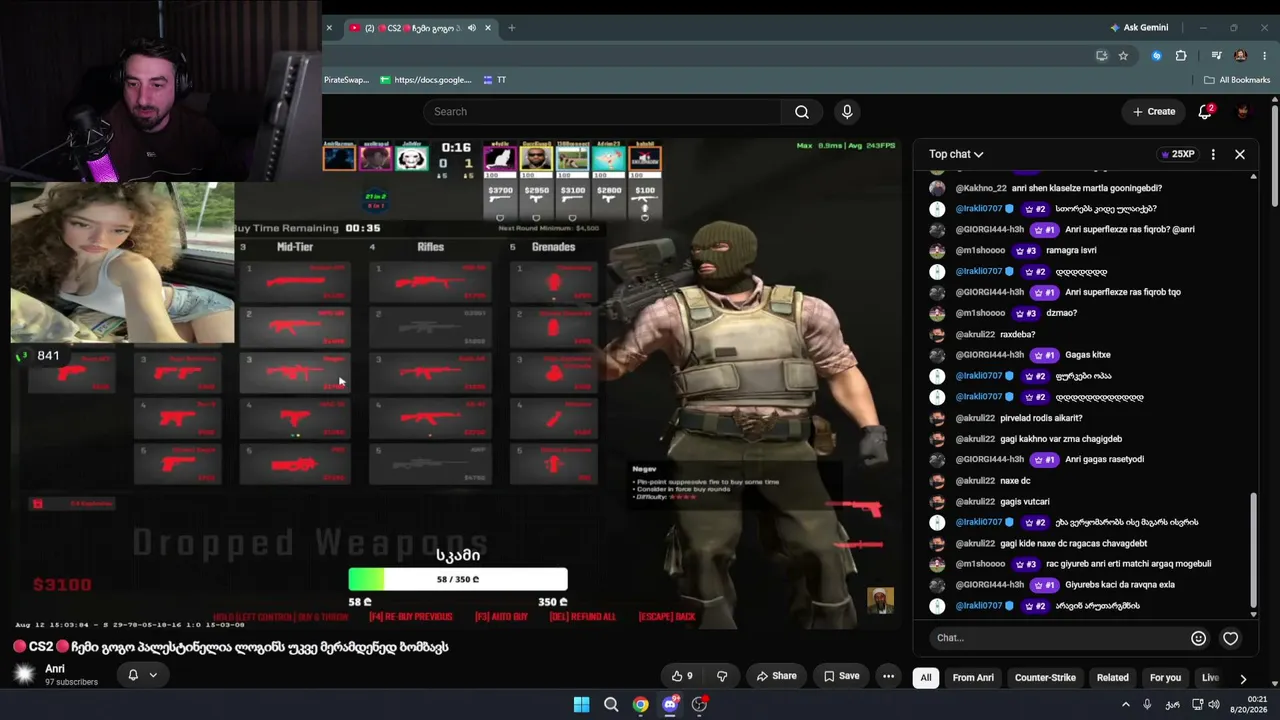Click the message "naxe dc"
The width and height of the screenshot is (1280, 720).
[1015, 480]
